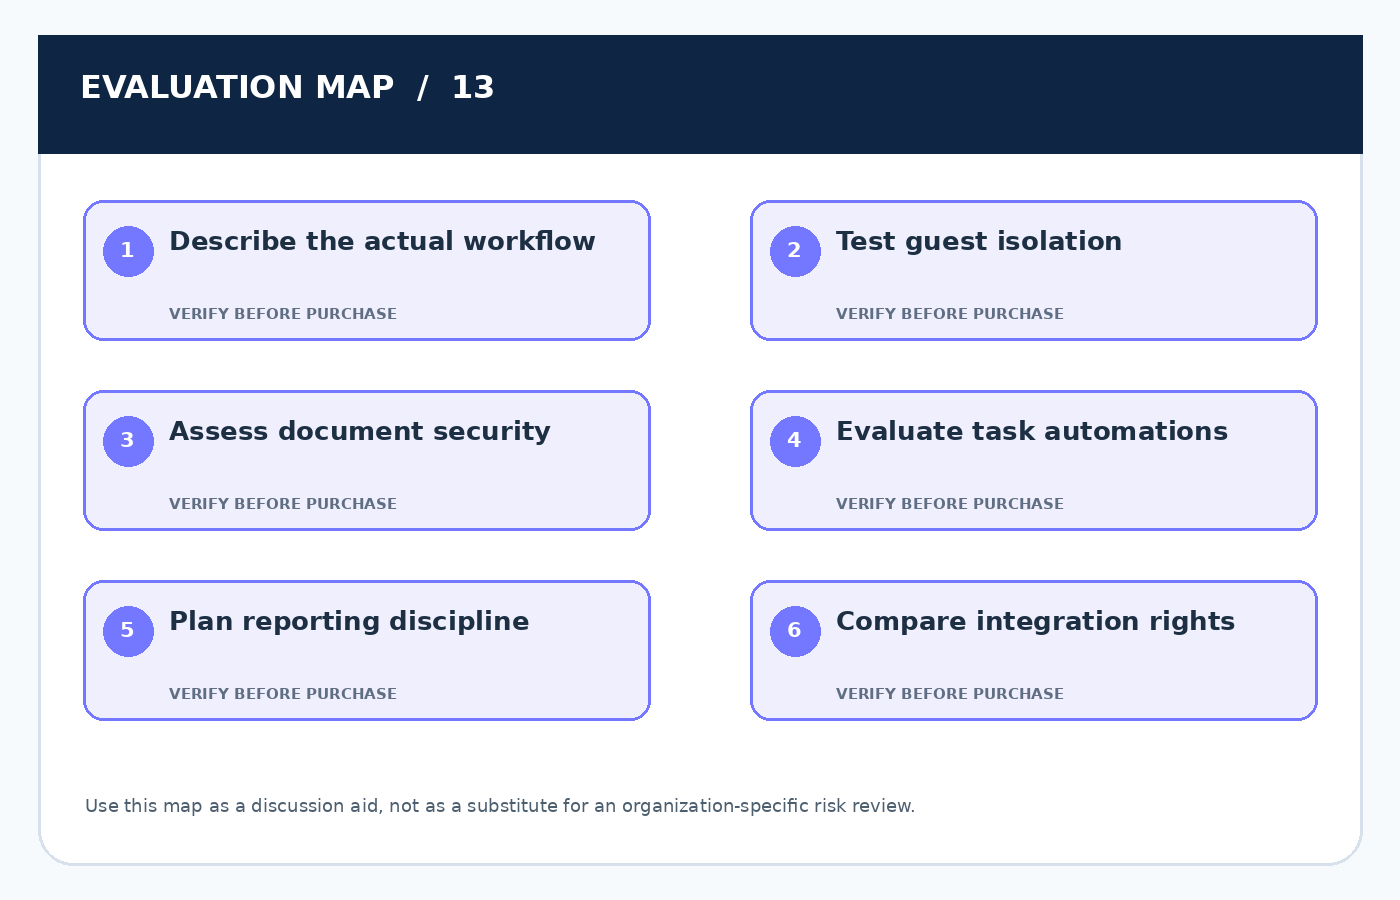Click the "EVALUATION MAP / 13" header title
This screenshot has height=900, width=1400.
(287, 88)
